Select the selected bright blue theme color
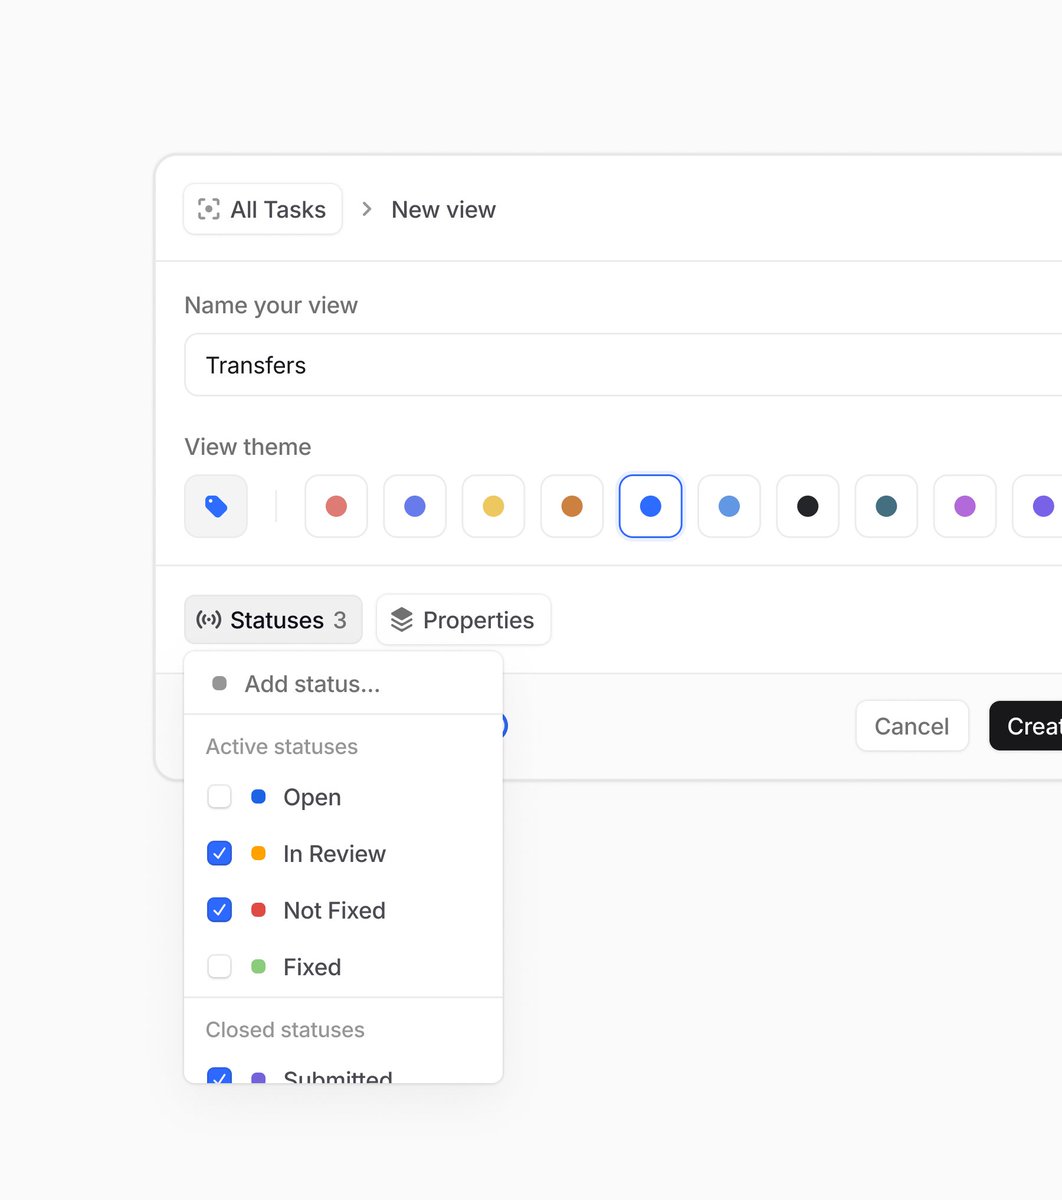 (x=651, y=506)
